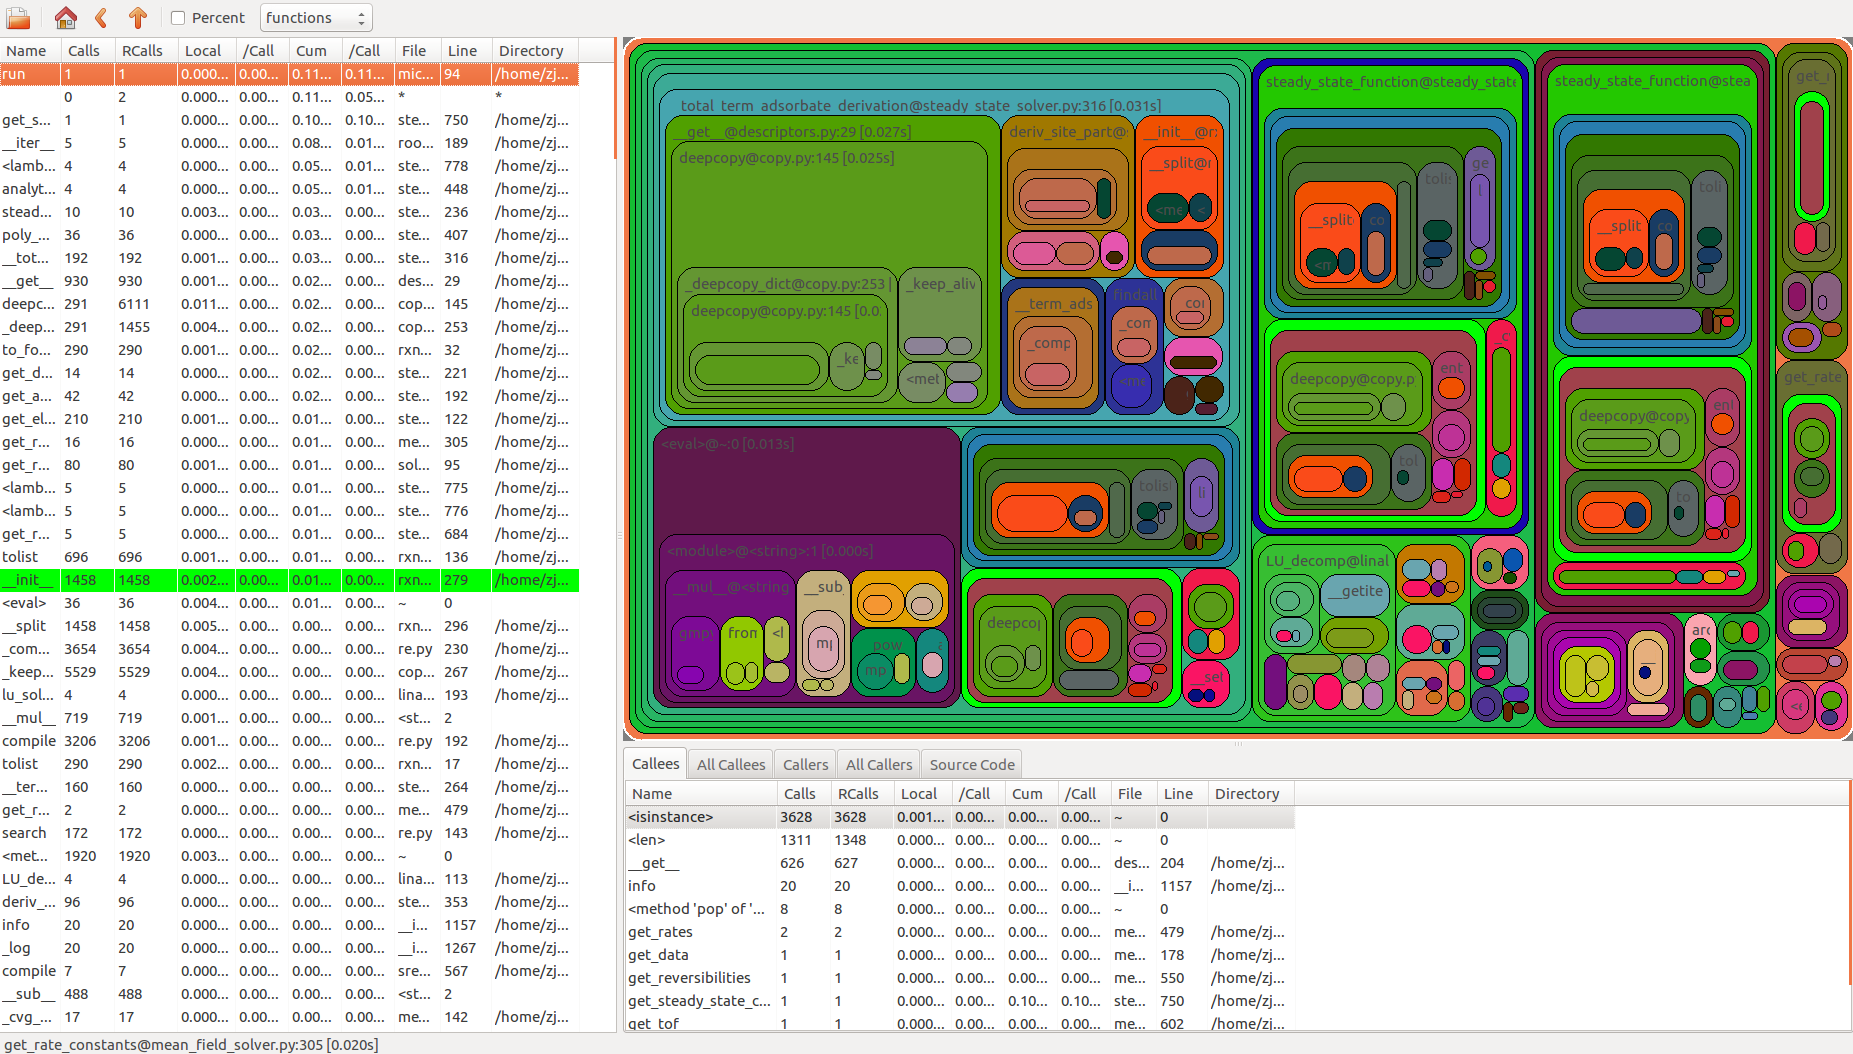Click the home root view icon

pos(65,18)
